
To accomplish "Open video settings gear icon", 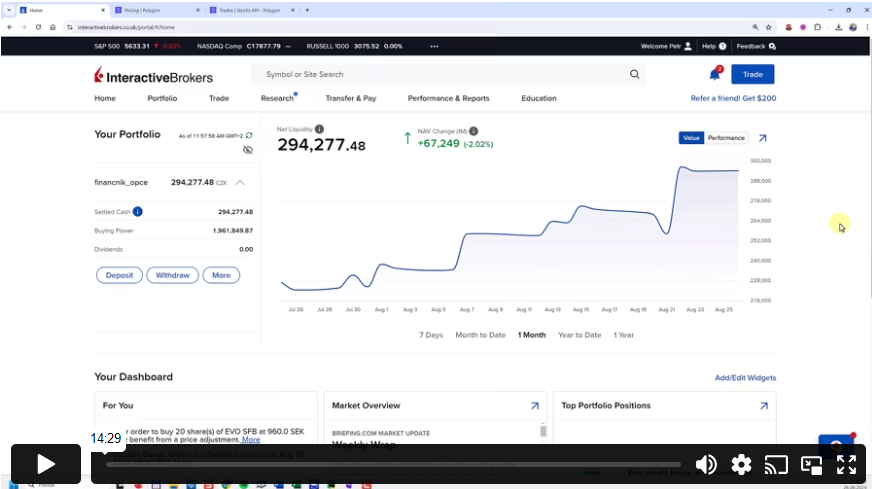I will [741, 464].
